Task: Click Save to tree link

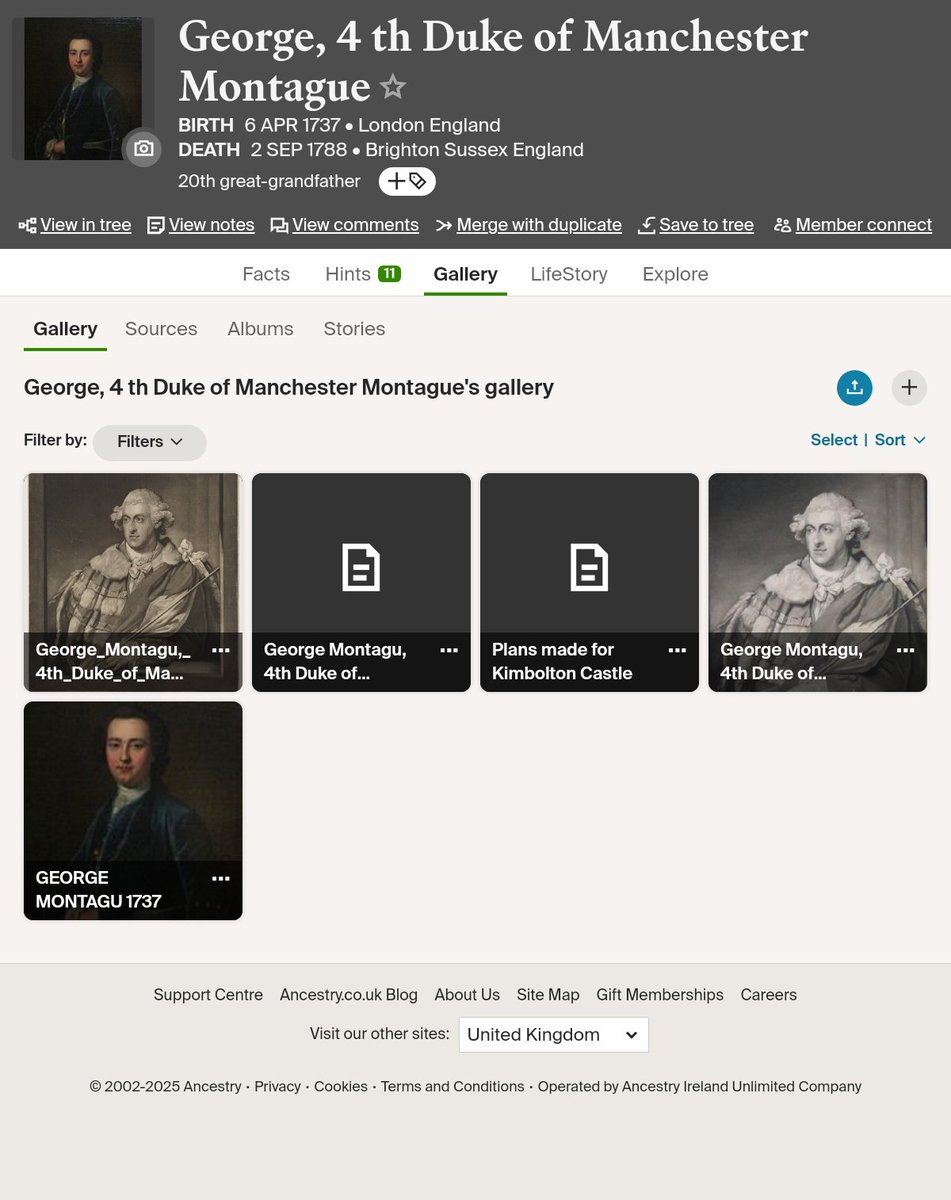Action: coord(696,225)
